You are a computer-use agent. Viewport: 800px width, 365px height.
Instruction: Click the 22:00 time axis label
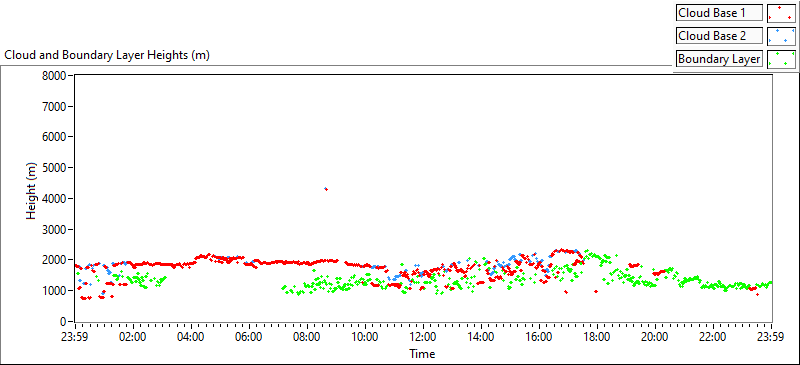[713, 337]
